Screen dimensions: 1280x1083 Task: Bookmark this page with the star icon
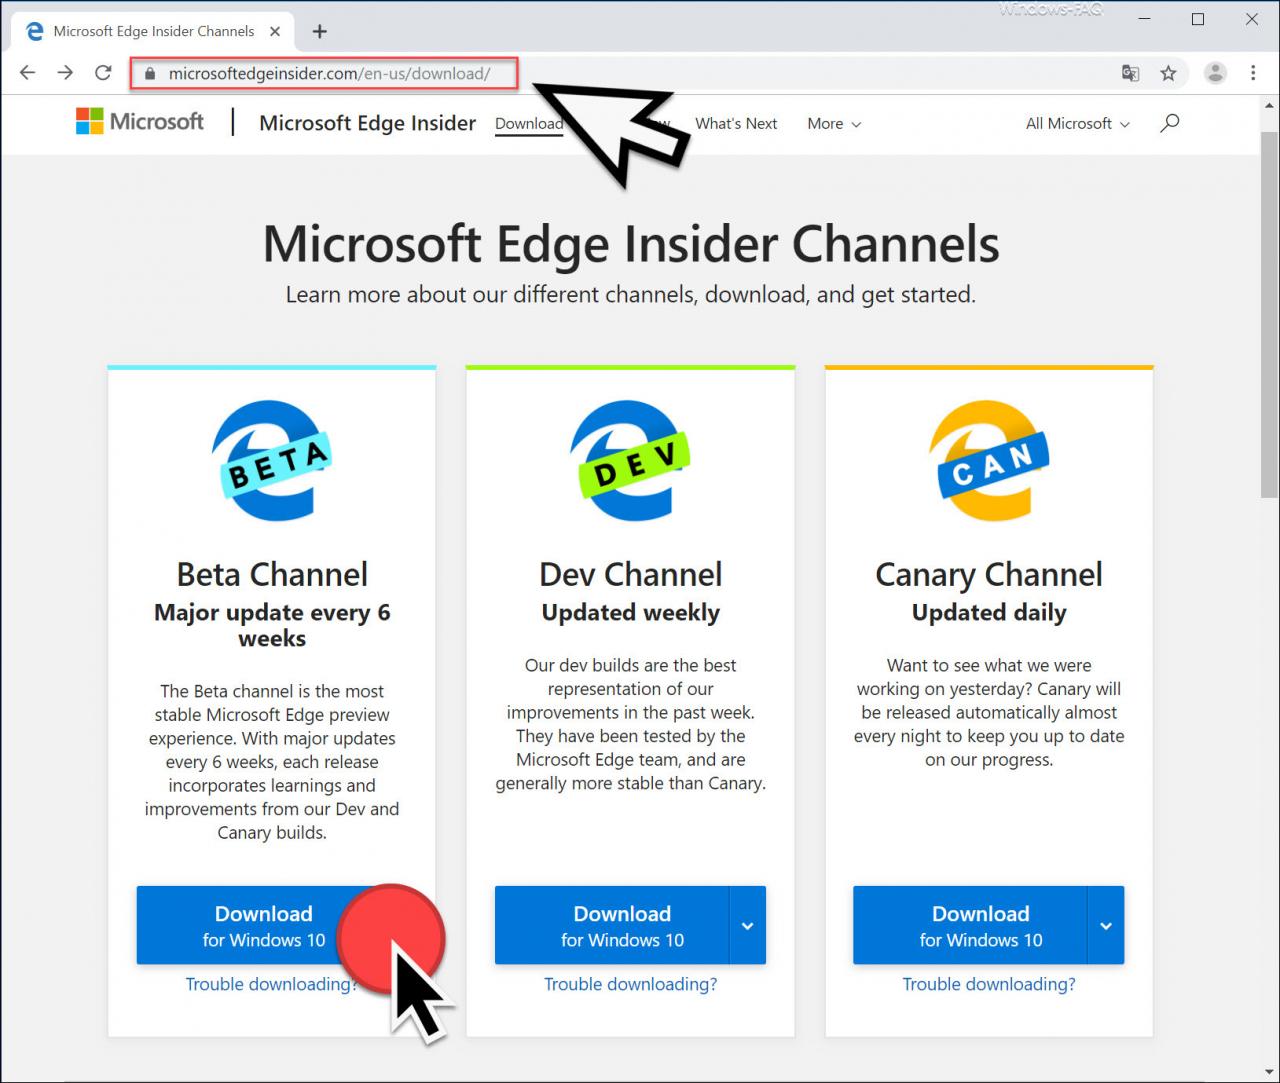1168,73
